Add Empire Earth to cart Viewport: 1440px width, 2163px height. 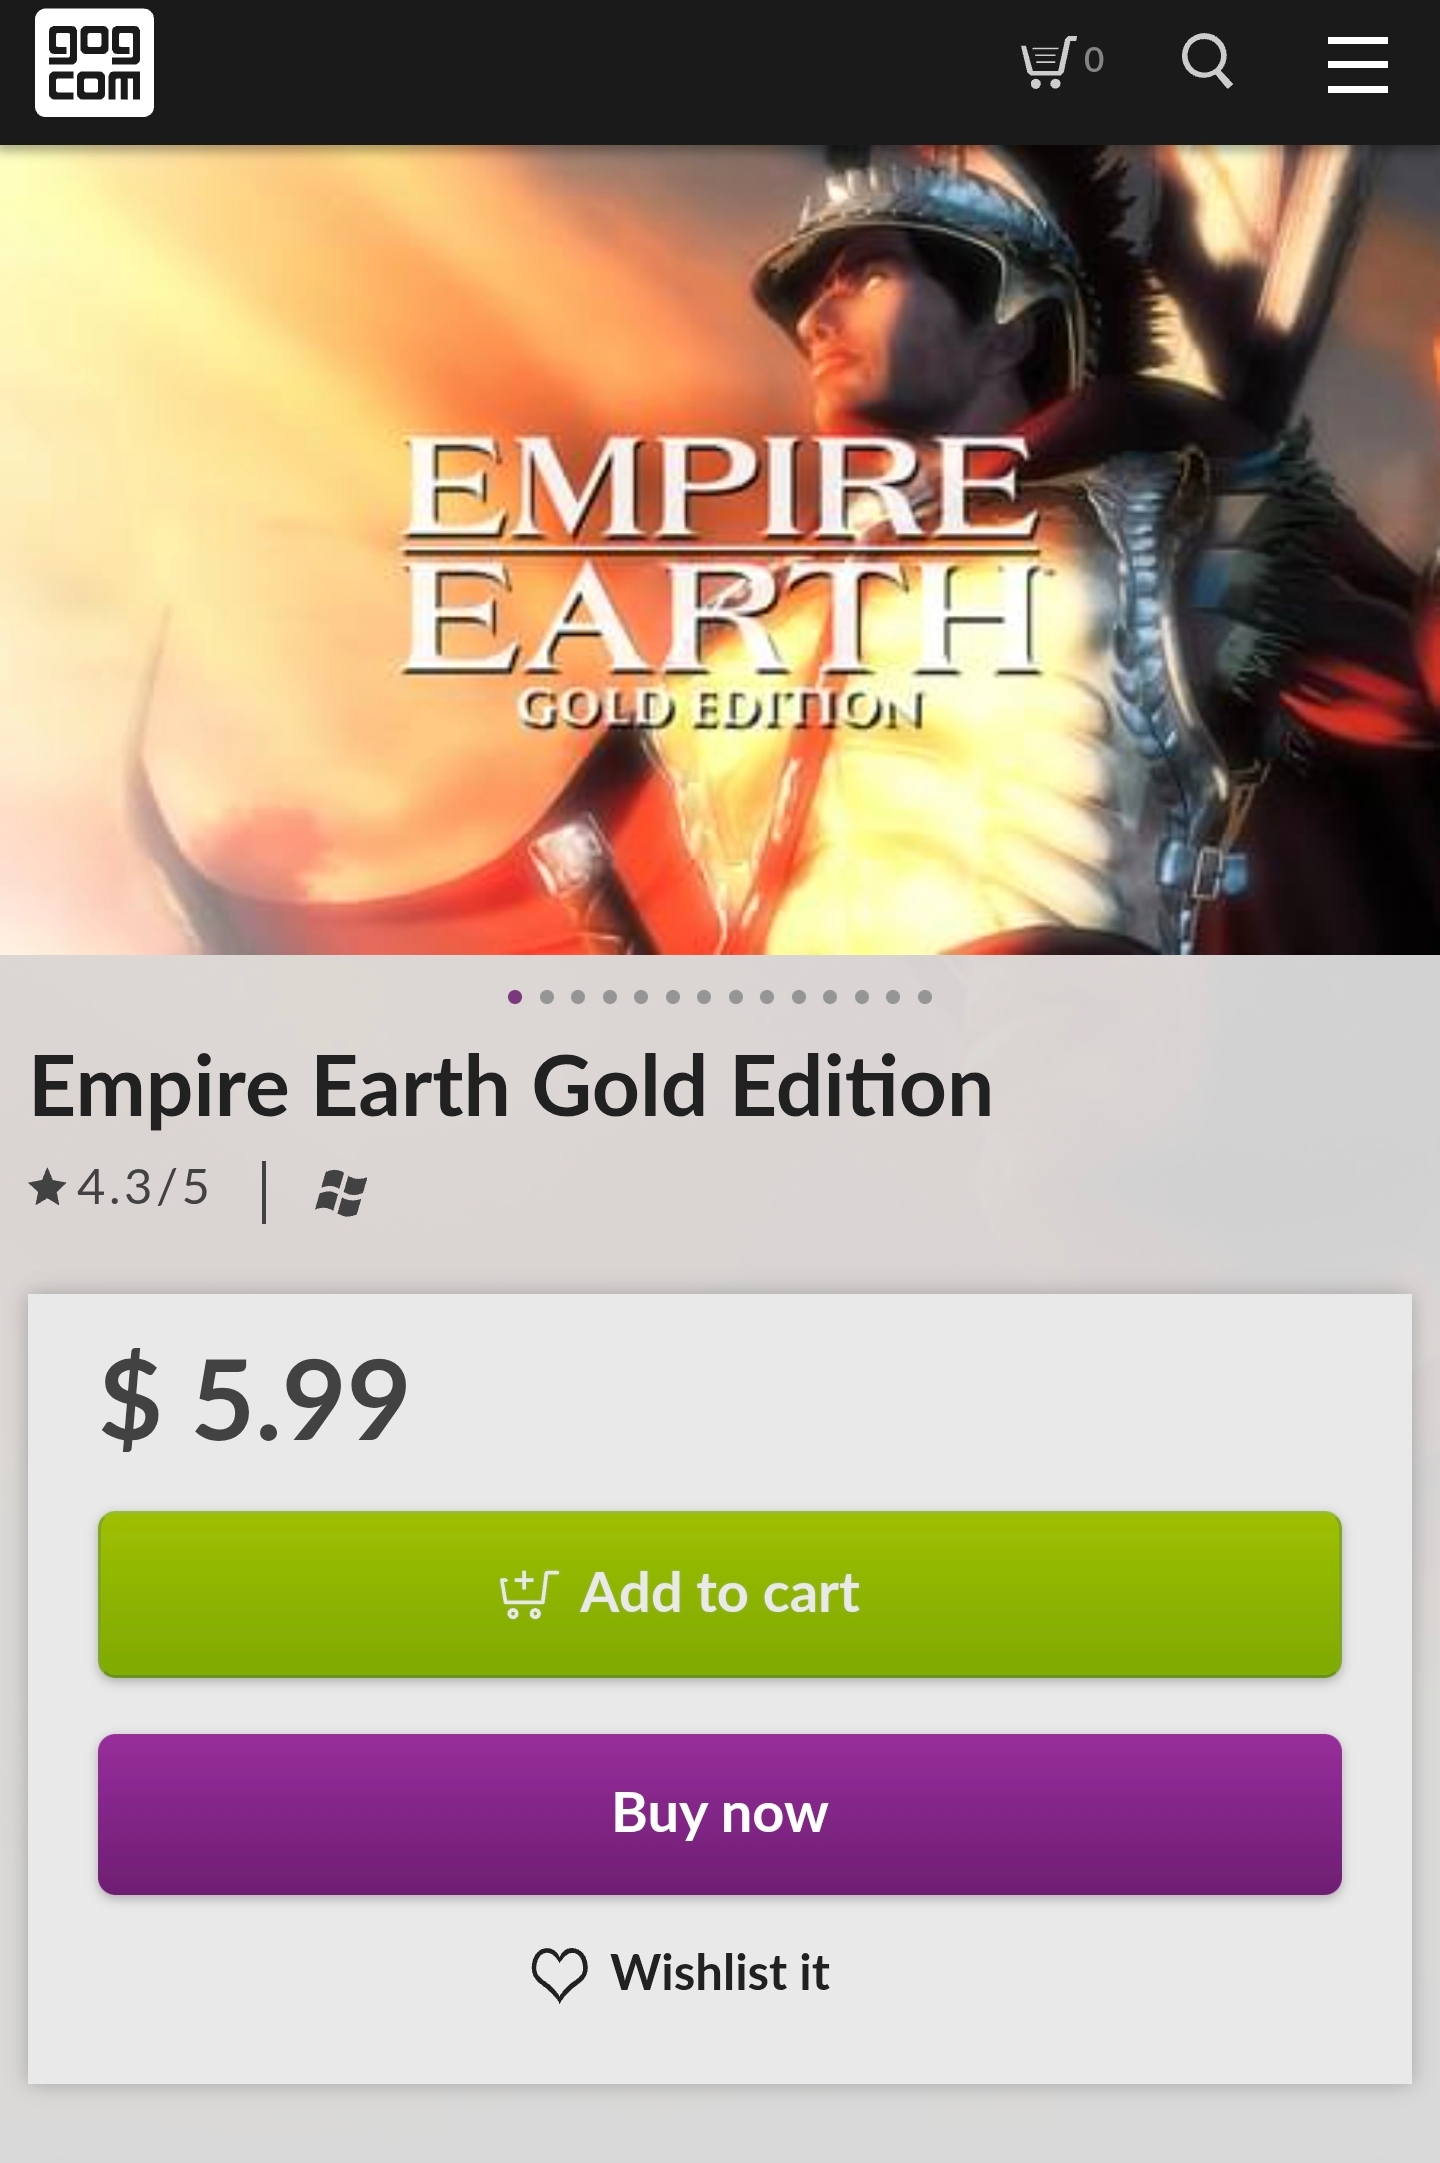click(x=719, y=1593)
